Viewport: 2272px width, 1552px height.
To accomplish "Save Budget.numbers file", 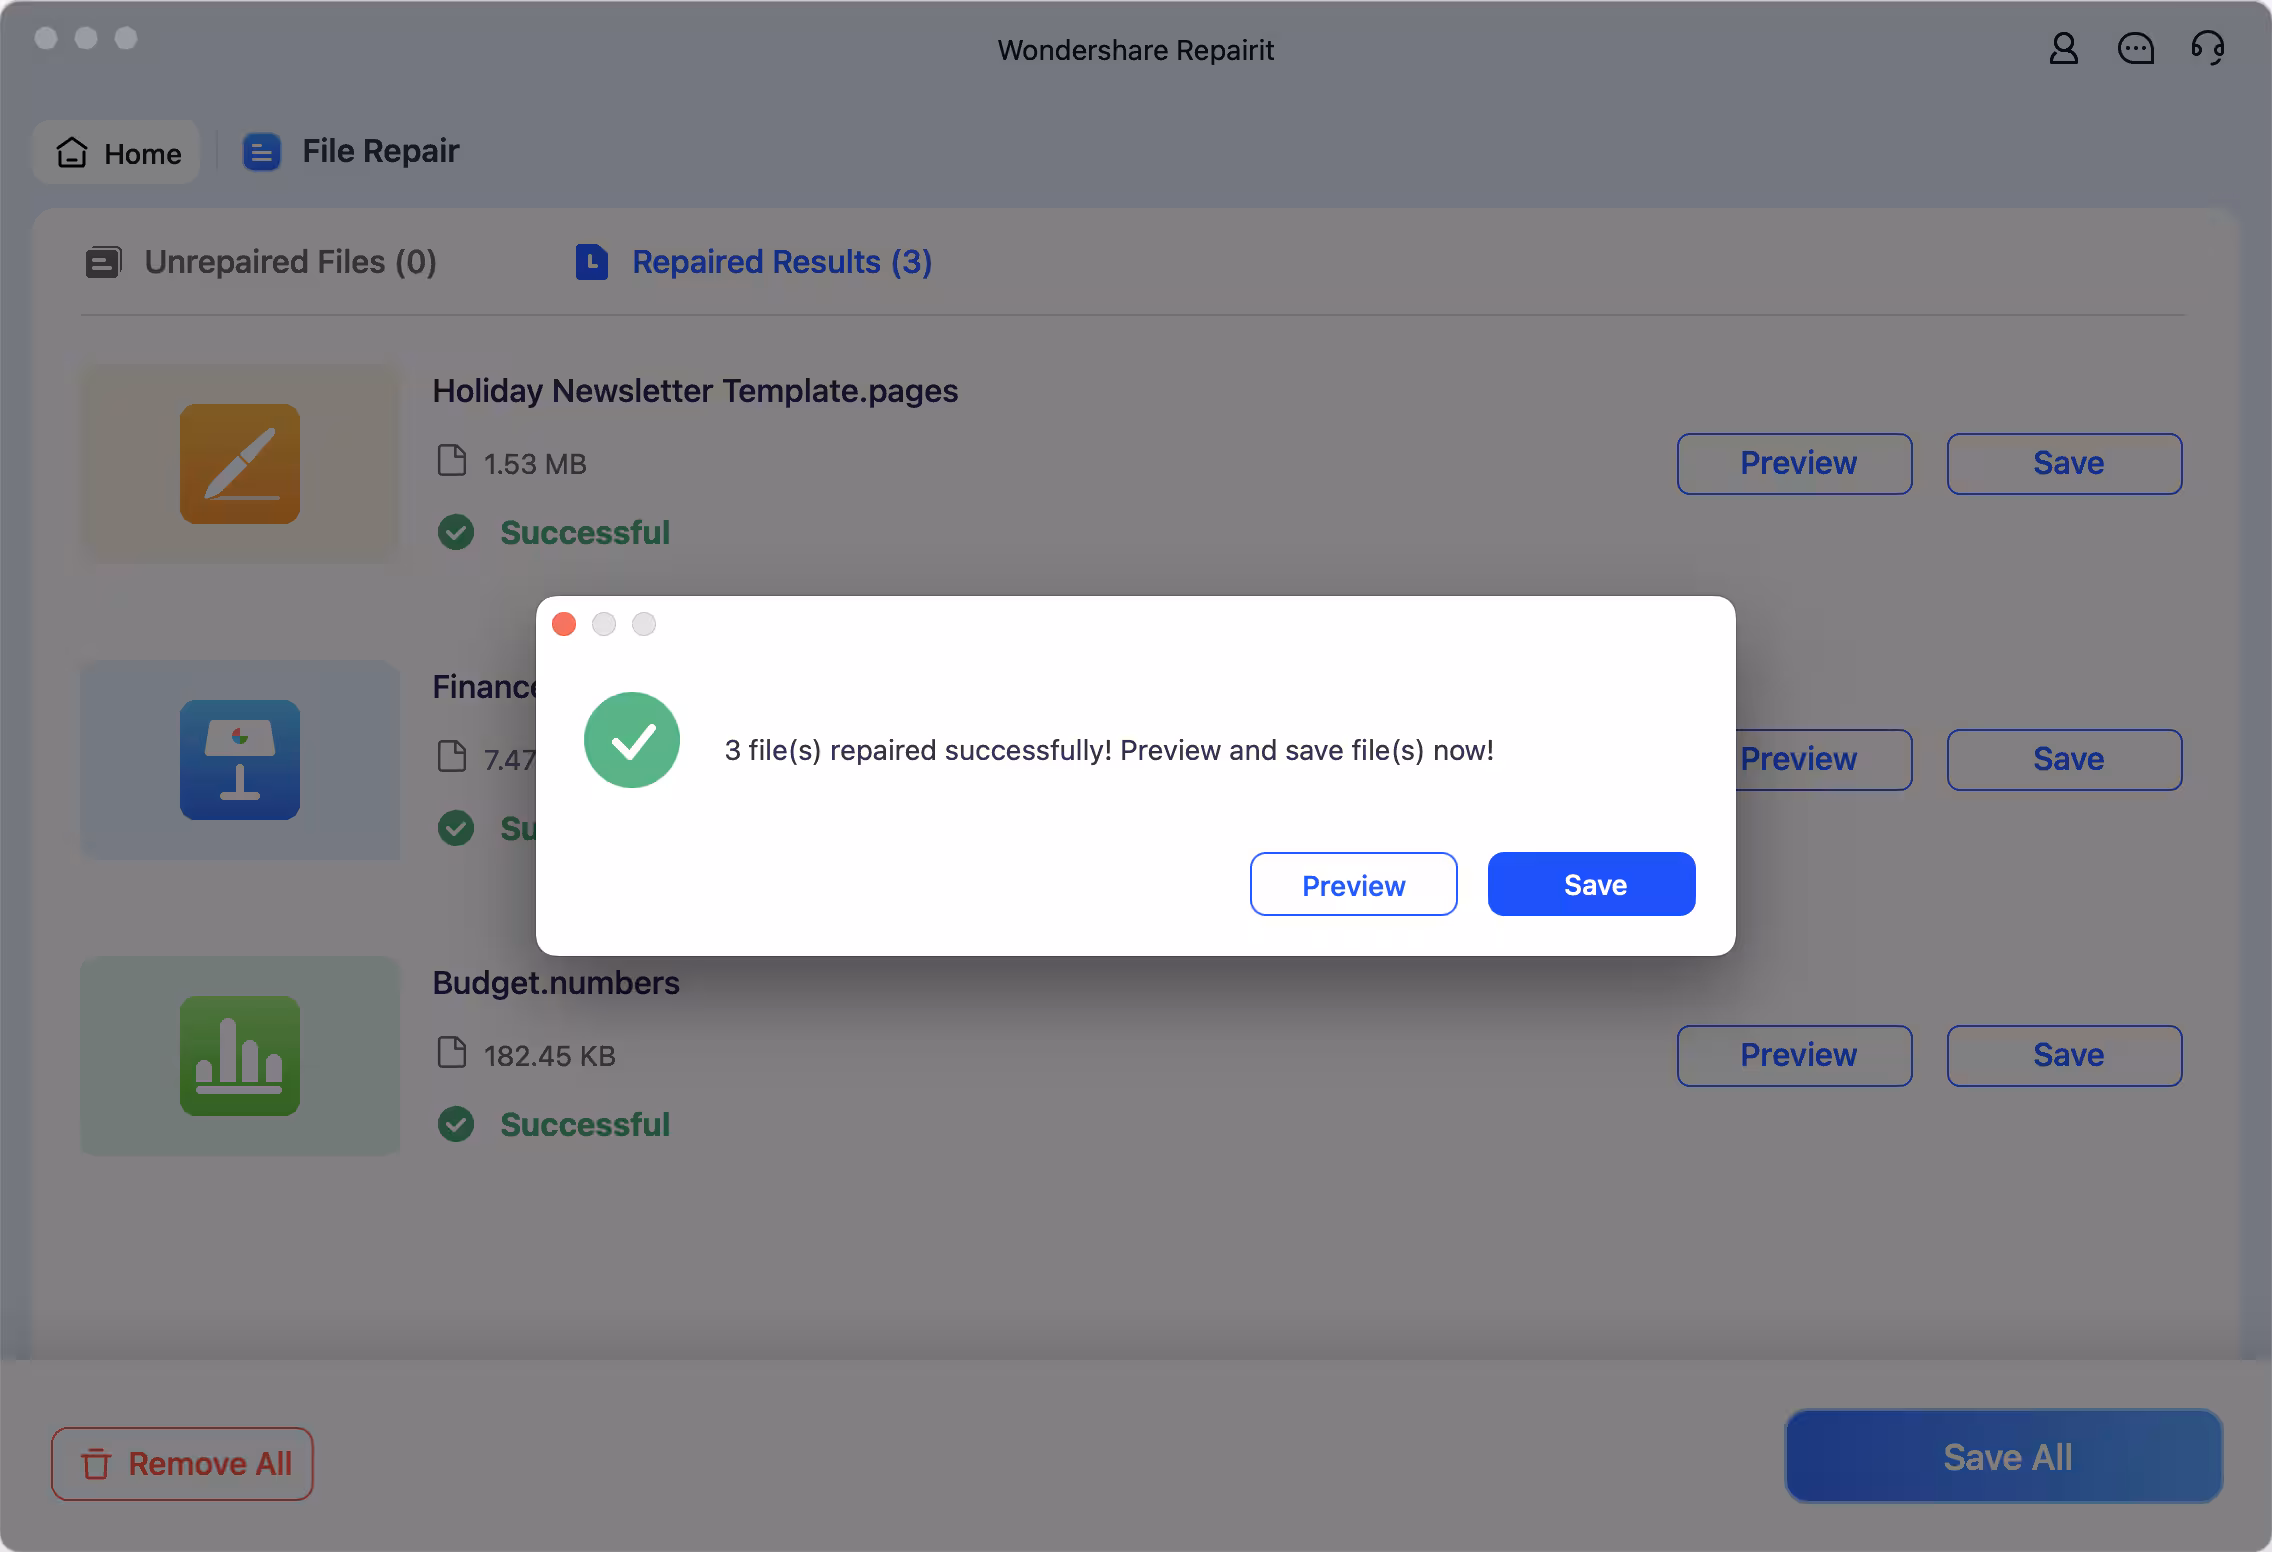I will coord(2065,1055).
